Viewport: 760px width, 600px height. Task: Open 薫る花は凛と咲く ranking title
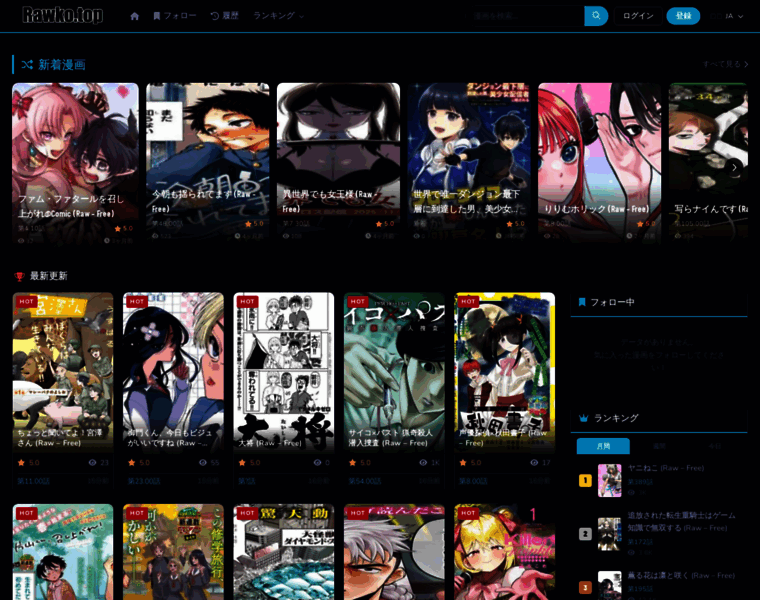(681, 576)
